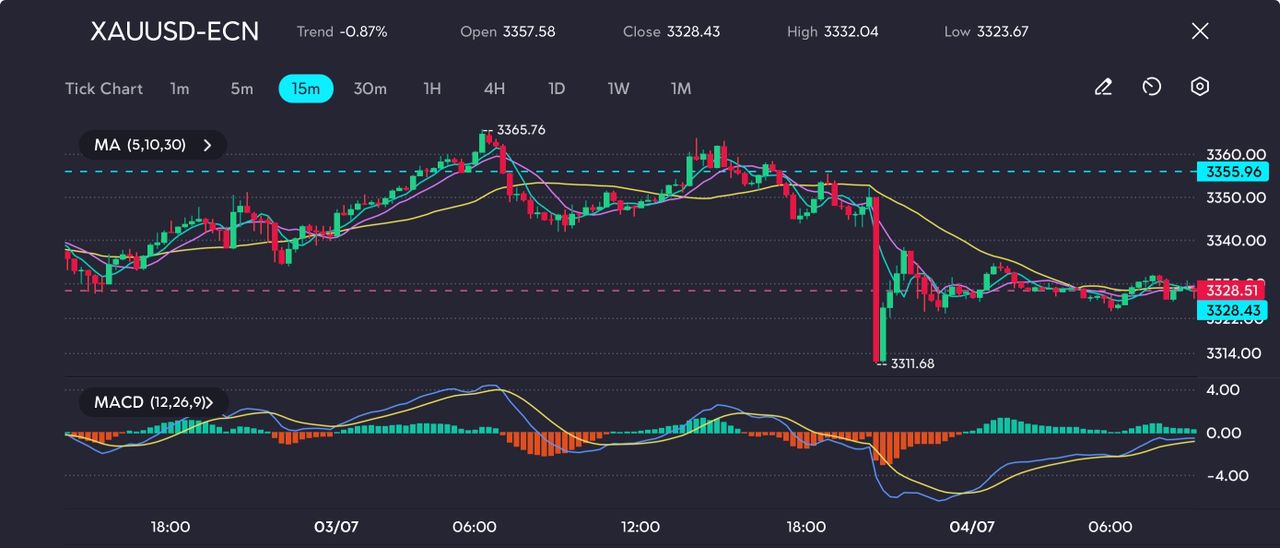The width and height of the screenshot is (1280, 548).
Task: Switch to the 1D daily timeframe
Action: [x=557, y=89]
